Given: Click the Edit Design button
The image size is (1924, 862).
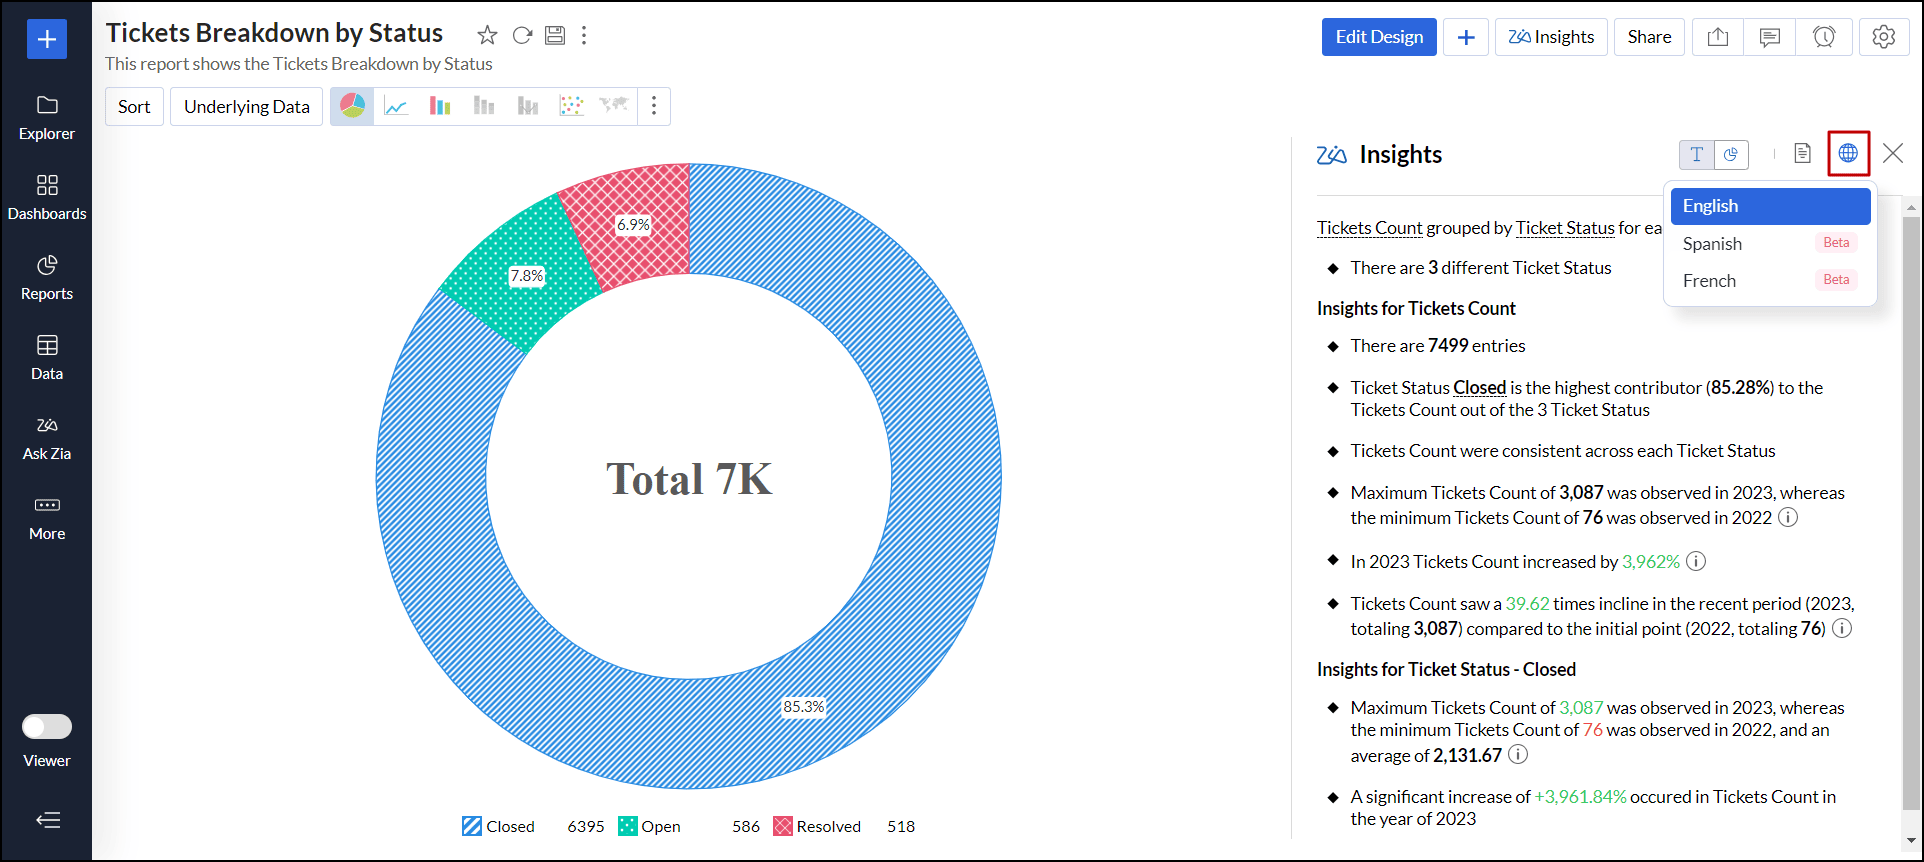Looking at the screenshot, I should [1378, 37].
